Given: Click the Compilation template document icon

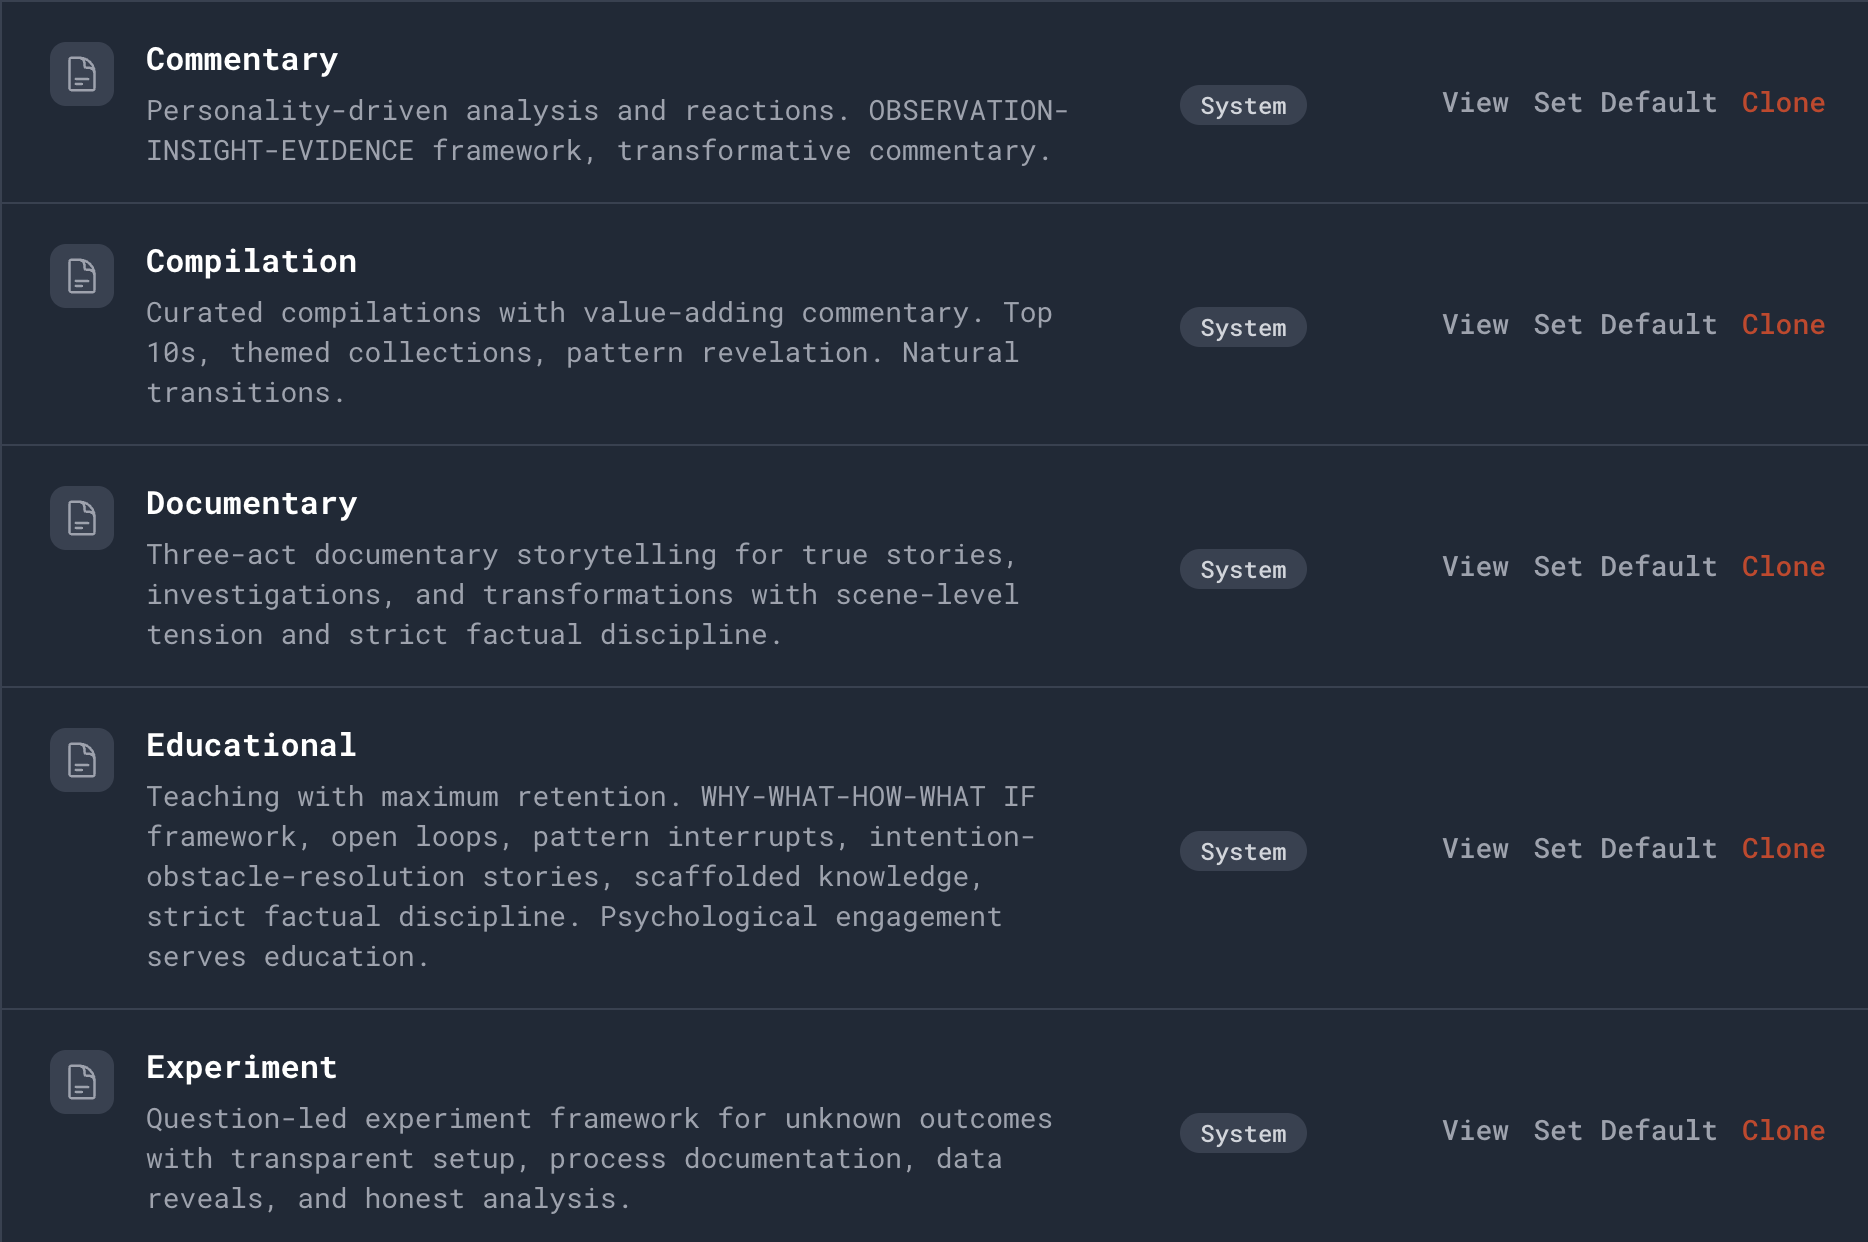Looking at the screenshot, I should click(81, 276).
